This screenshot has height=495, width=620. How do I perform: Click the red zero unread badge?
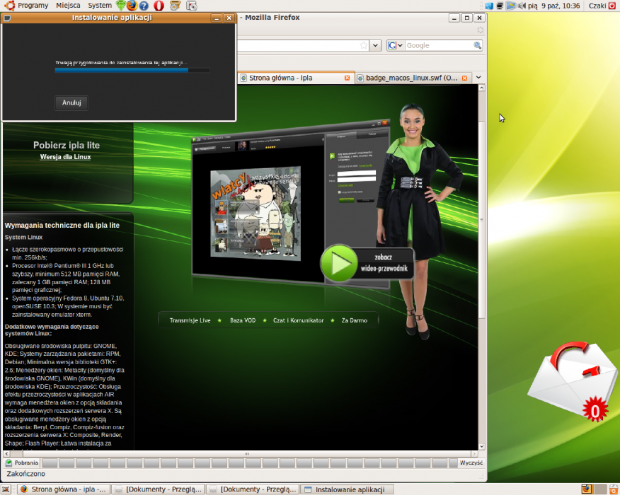[595, 411]
